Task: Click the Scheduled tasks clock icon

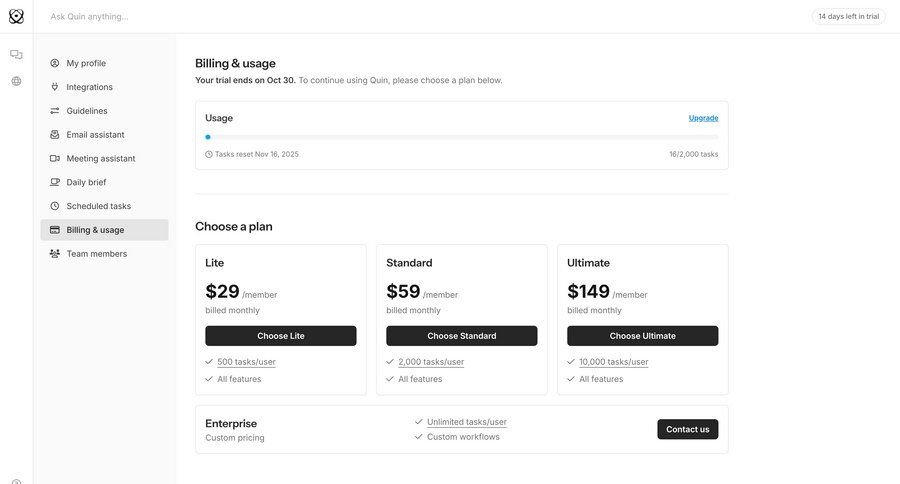Action: (55, 206)
